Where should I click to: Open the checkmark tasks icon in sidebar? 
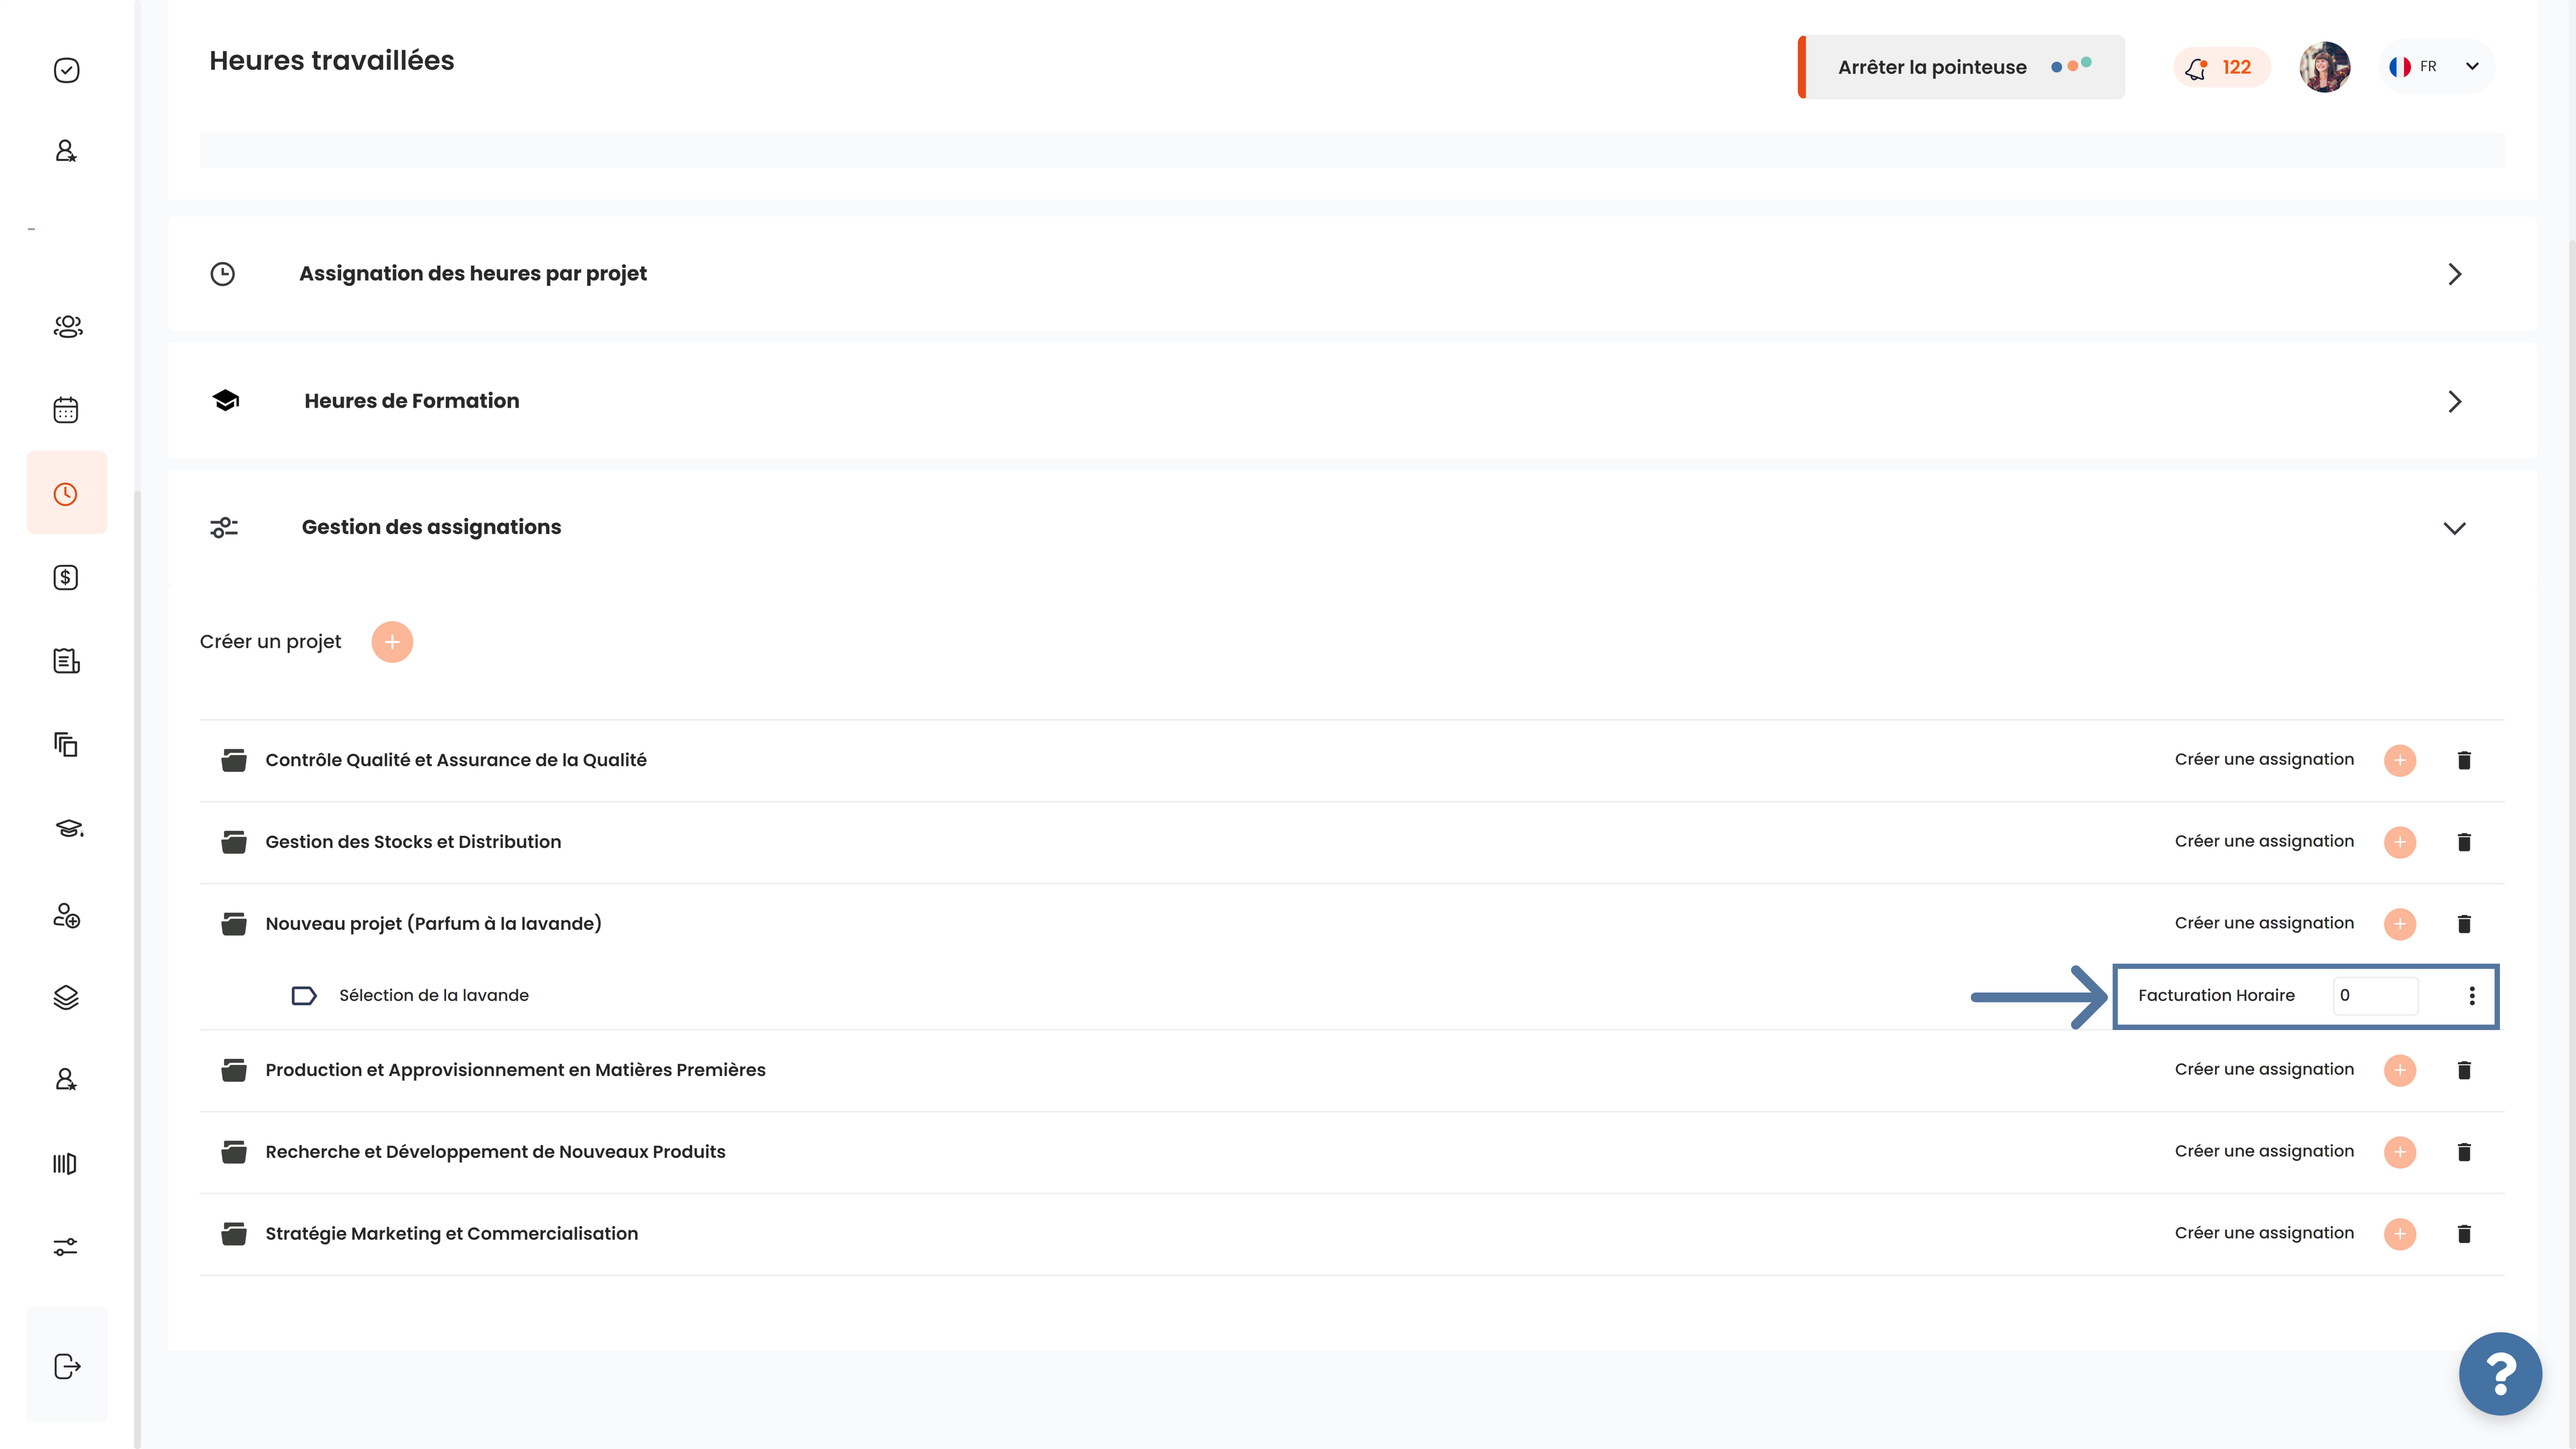click(x=66, y=70)
